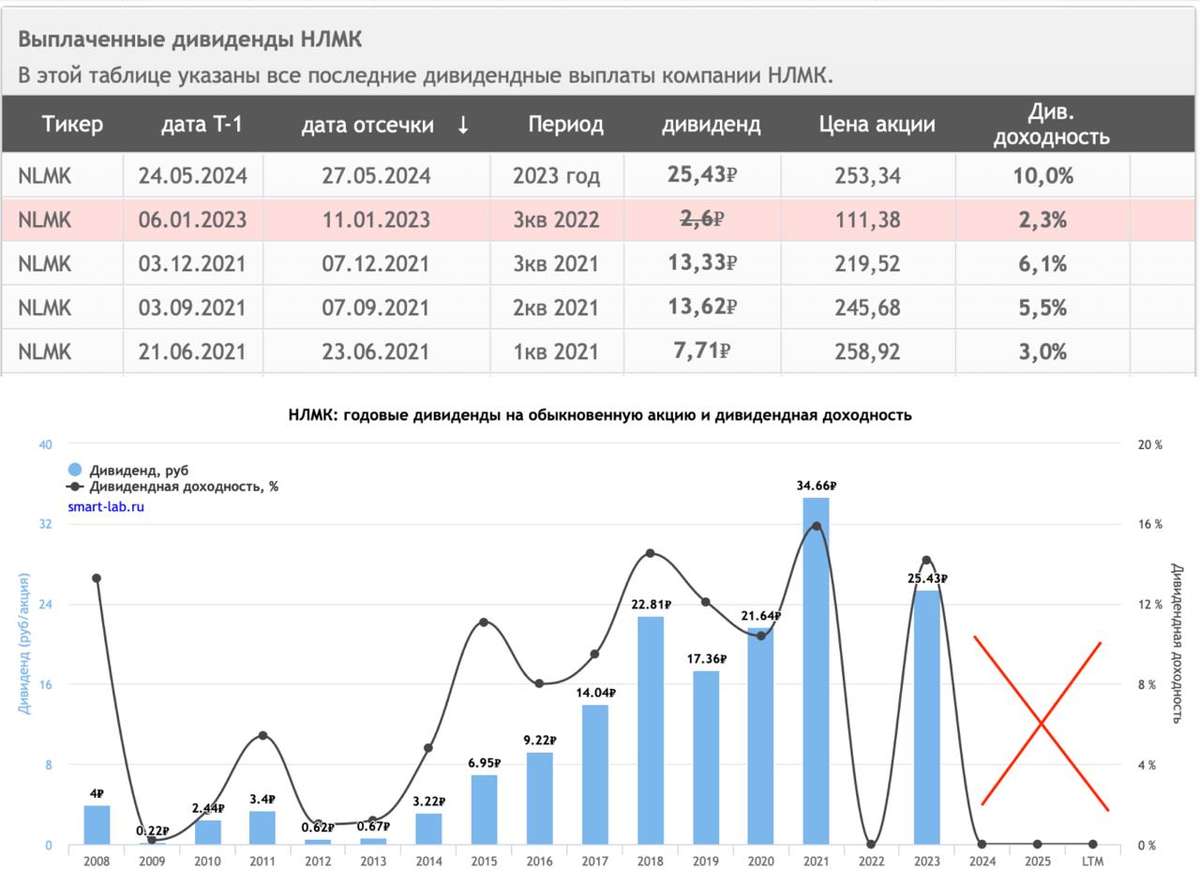The height and width of the screenshot is (884, 1200).
Task: Sort by the 'дата отсечки' arrow icon
Action: 462,125
